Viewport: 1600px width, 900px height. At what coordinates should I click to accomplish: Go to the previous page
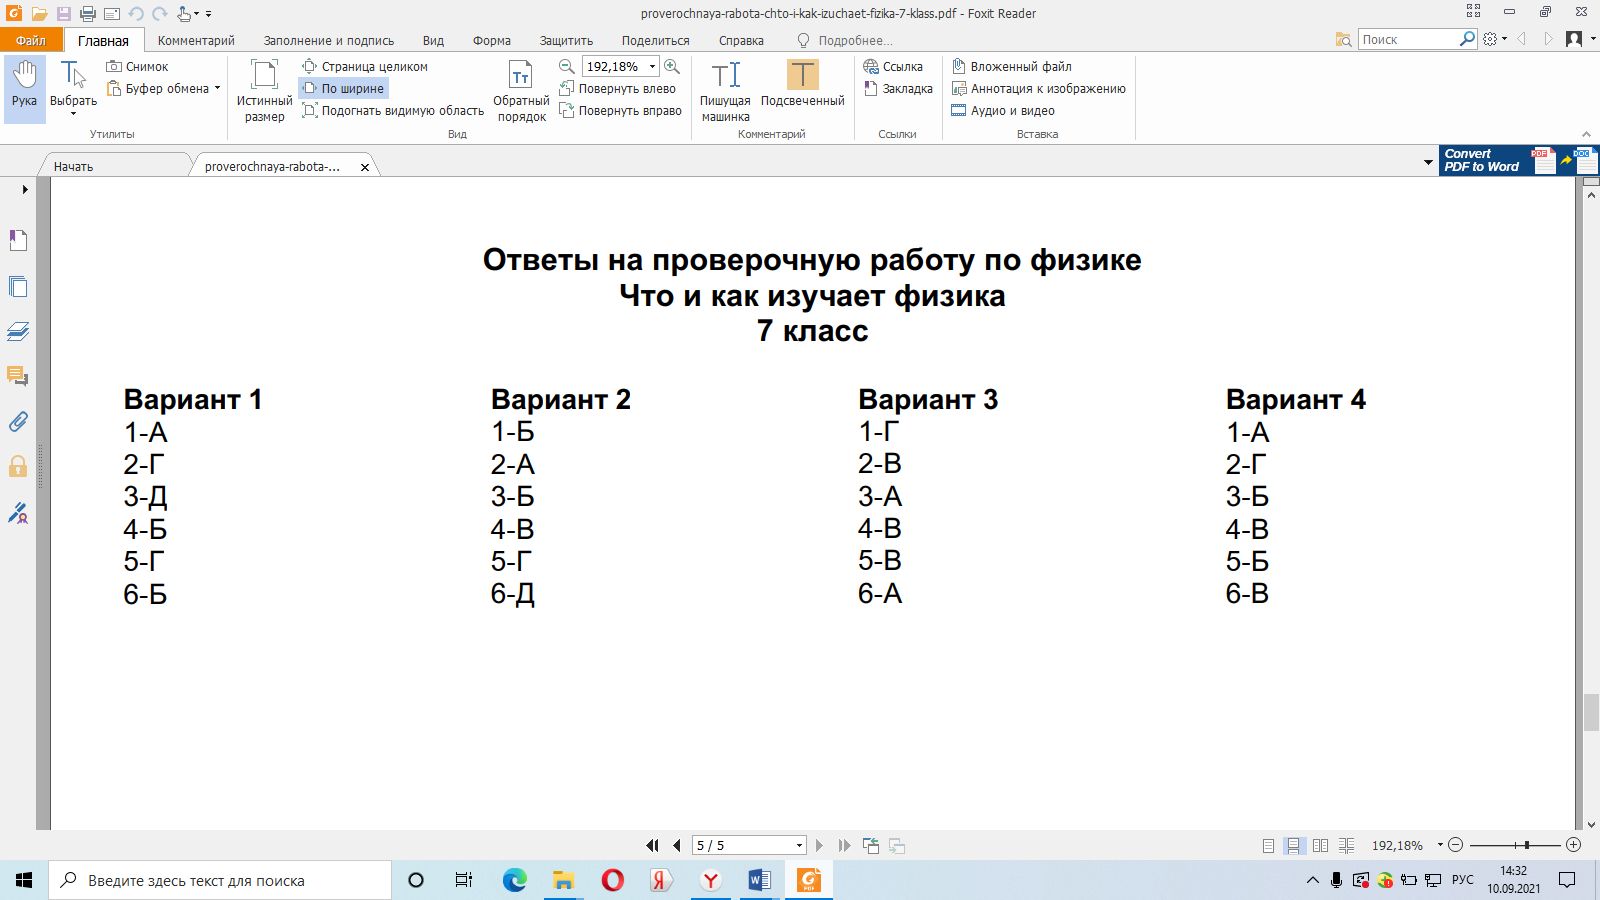[x=677, y=845]
